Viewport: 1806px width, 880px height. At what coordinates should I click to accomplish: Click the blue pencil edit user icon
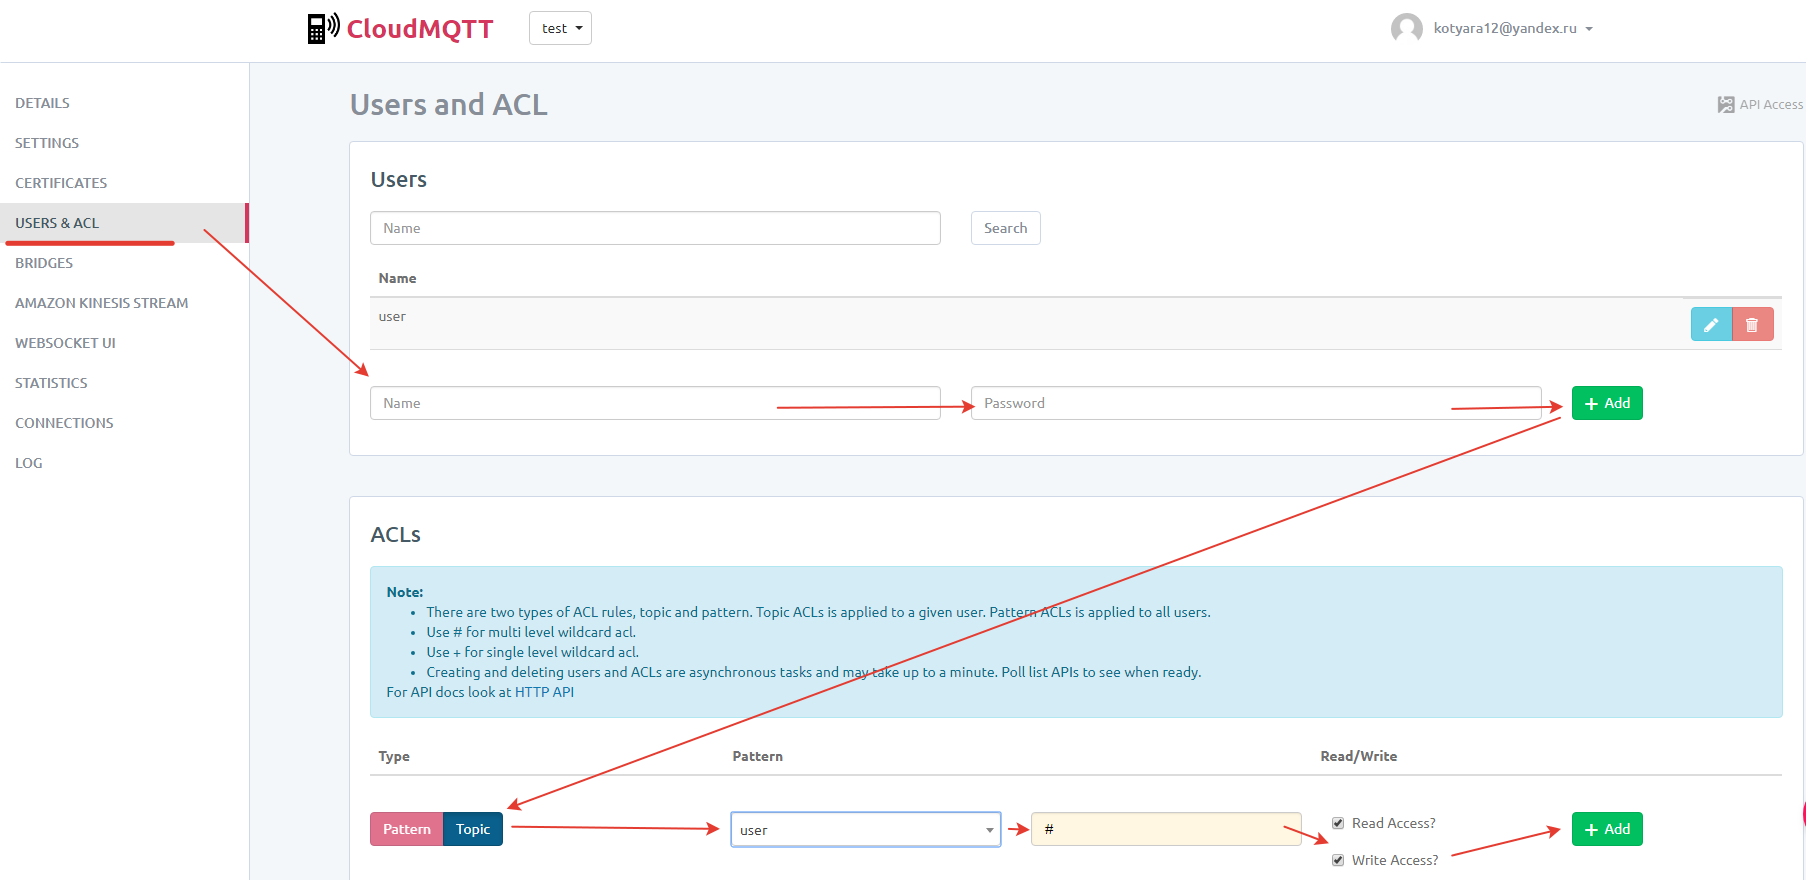click(x=1710, y=324)
